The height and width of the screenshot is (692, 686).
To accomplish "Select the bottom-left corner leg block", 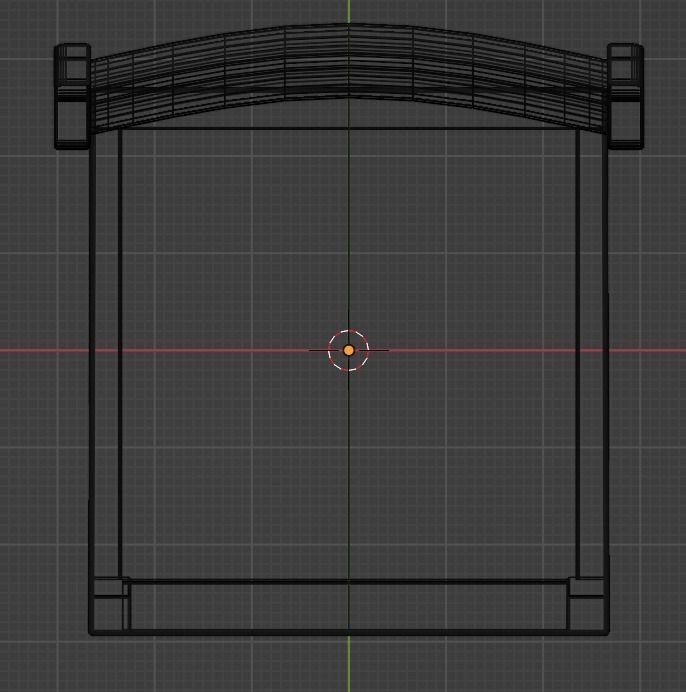I will coord(109,604).
